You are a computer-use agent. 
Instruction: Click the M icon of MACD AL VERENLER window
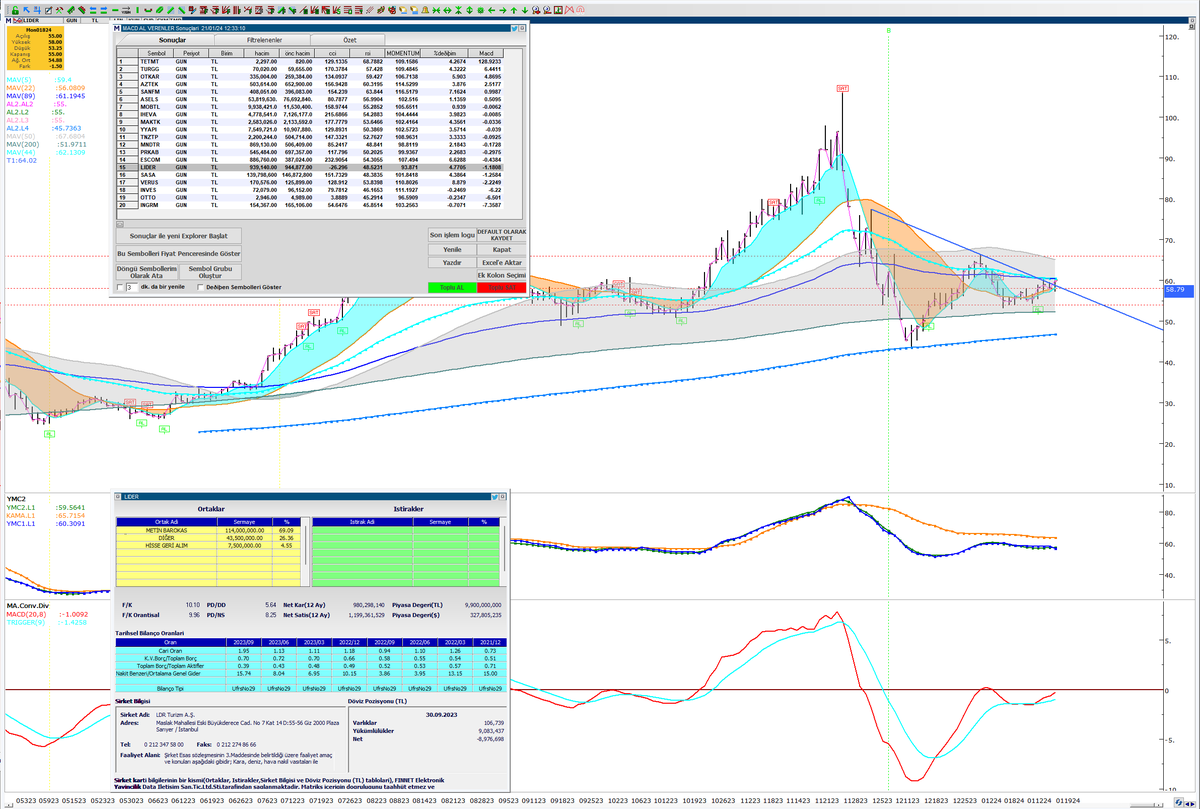click(x=117, y=29)
